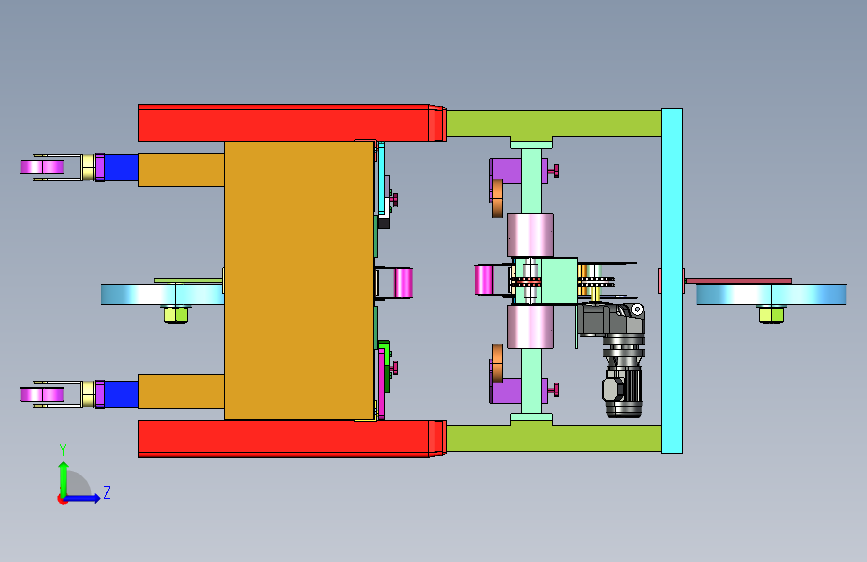867x562 pixels.
Task: Pick the magenta roller beside orange block
Action: 403,283
